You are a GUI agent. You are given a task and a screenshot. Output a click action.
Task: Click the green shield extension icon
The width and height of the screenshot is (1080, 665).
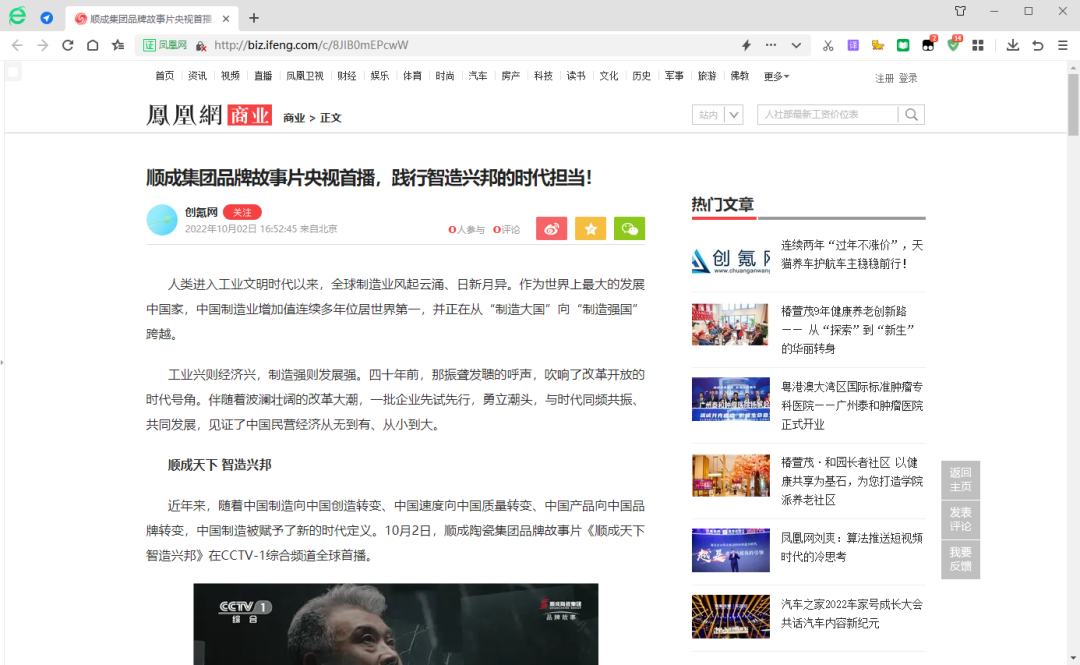click(954, 45)
